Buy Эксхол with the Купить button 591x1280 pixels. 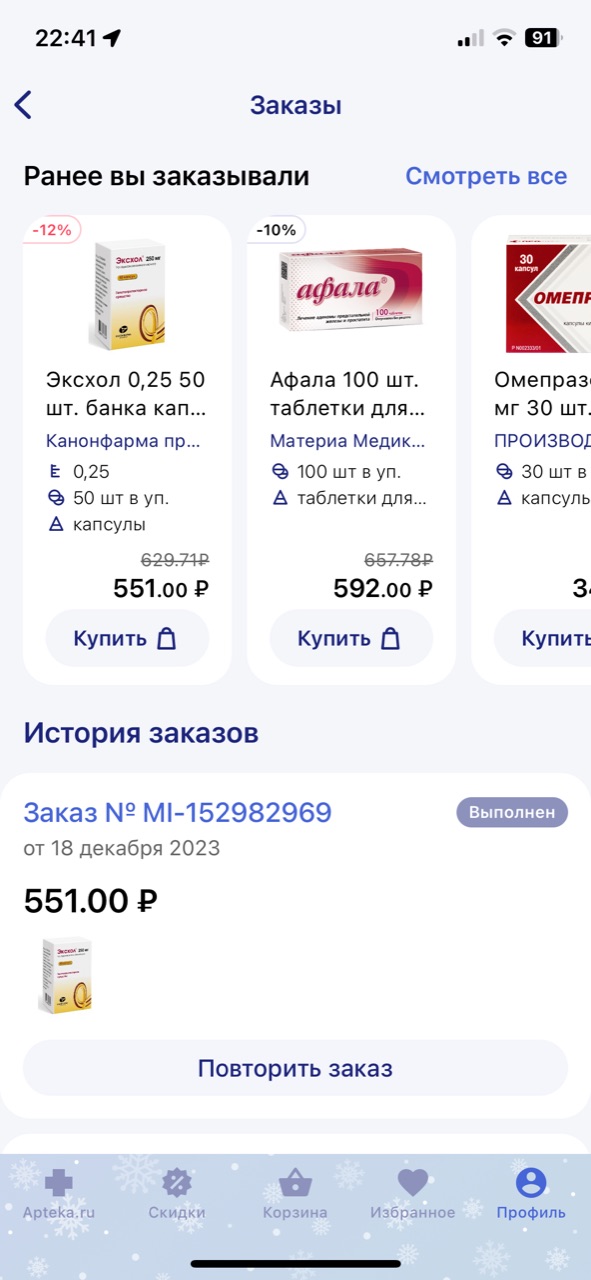click(x=127, y=638)
